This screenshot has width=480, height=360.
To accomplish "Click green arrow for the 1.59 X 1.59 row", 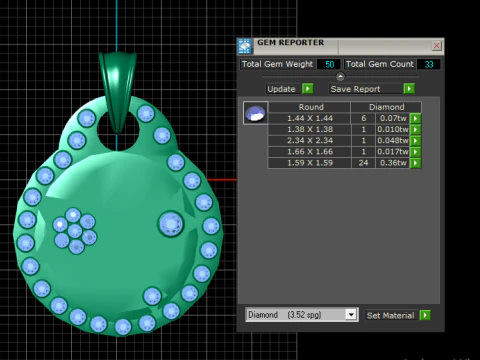I will pyautogui.click(x=415, y=163).
